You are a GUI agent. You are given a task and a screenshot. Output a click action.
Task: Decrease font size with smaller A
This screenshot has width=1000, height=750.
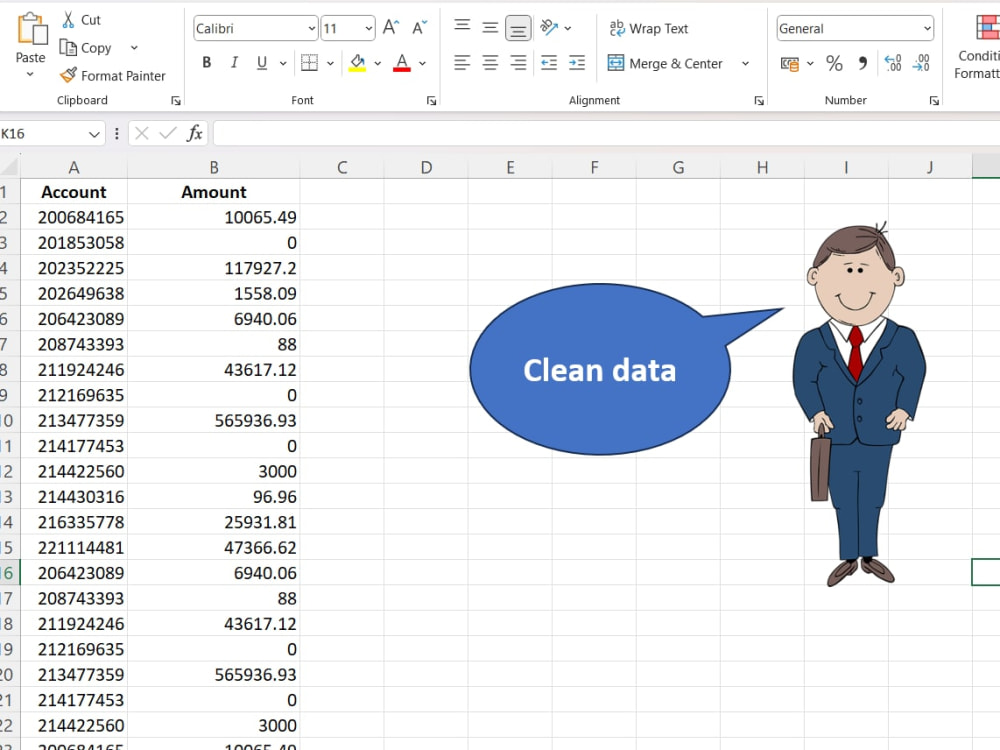click(420, 27)
